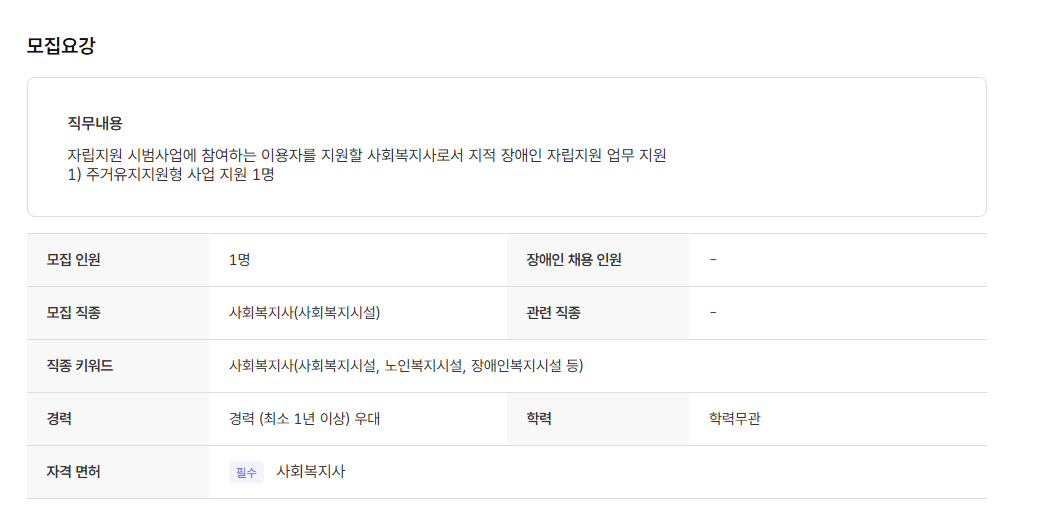
Task: Select the 자립지원 시범사업 description line
Action: [366, 155]
